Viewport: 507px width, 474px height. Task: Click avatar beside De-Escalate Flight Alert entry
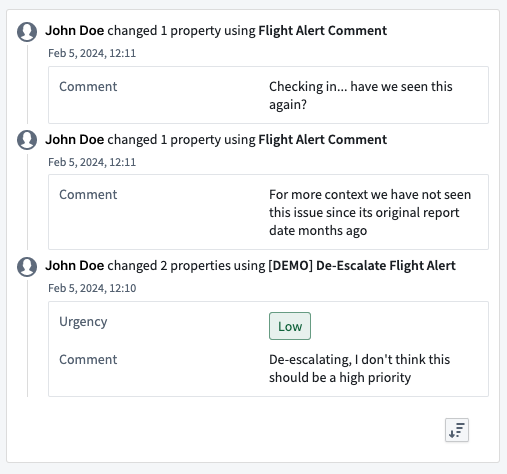click(27, 266)
